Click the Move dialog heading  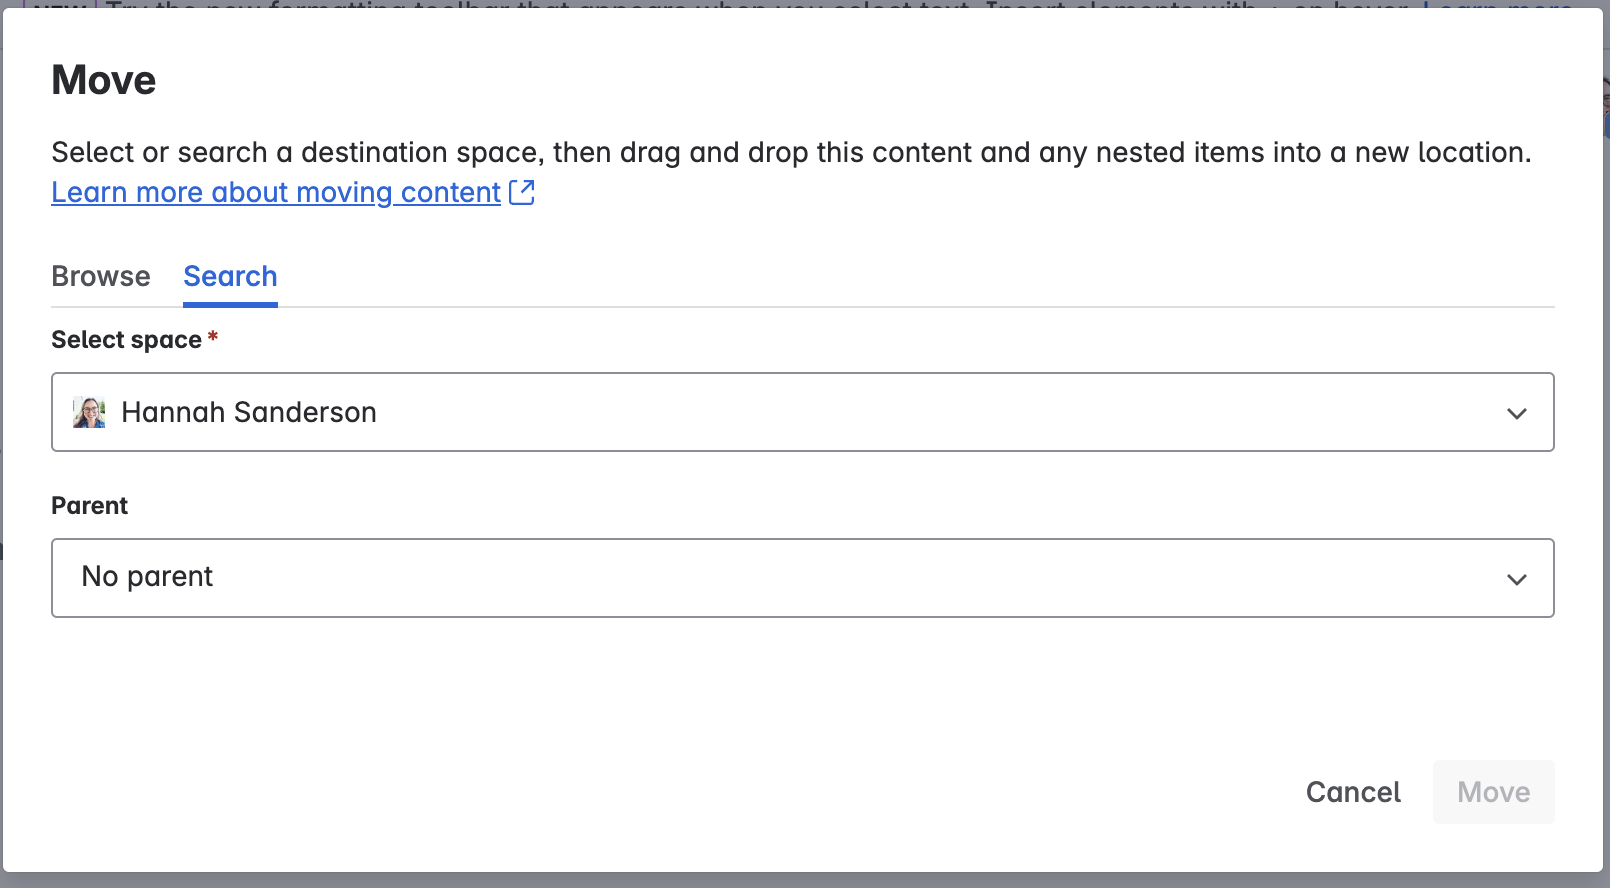tap(104, 80)
